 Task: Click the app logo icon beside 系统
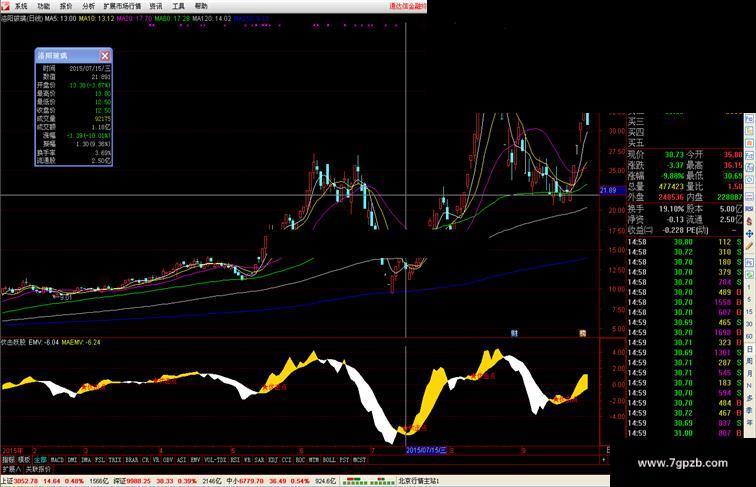(x=4, y=6)
